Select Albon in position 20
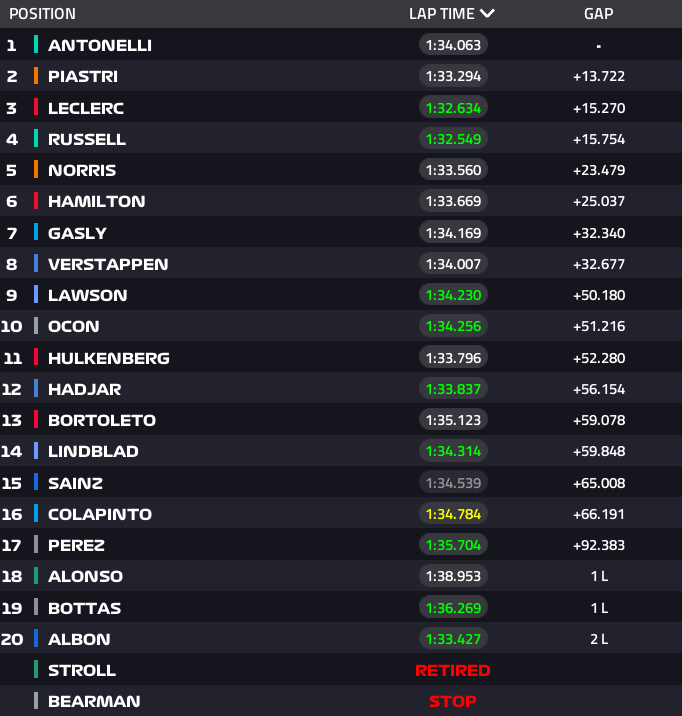Viewport: 682px width, 716px height. click(79, 639)
